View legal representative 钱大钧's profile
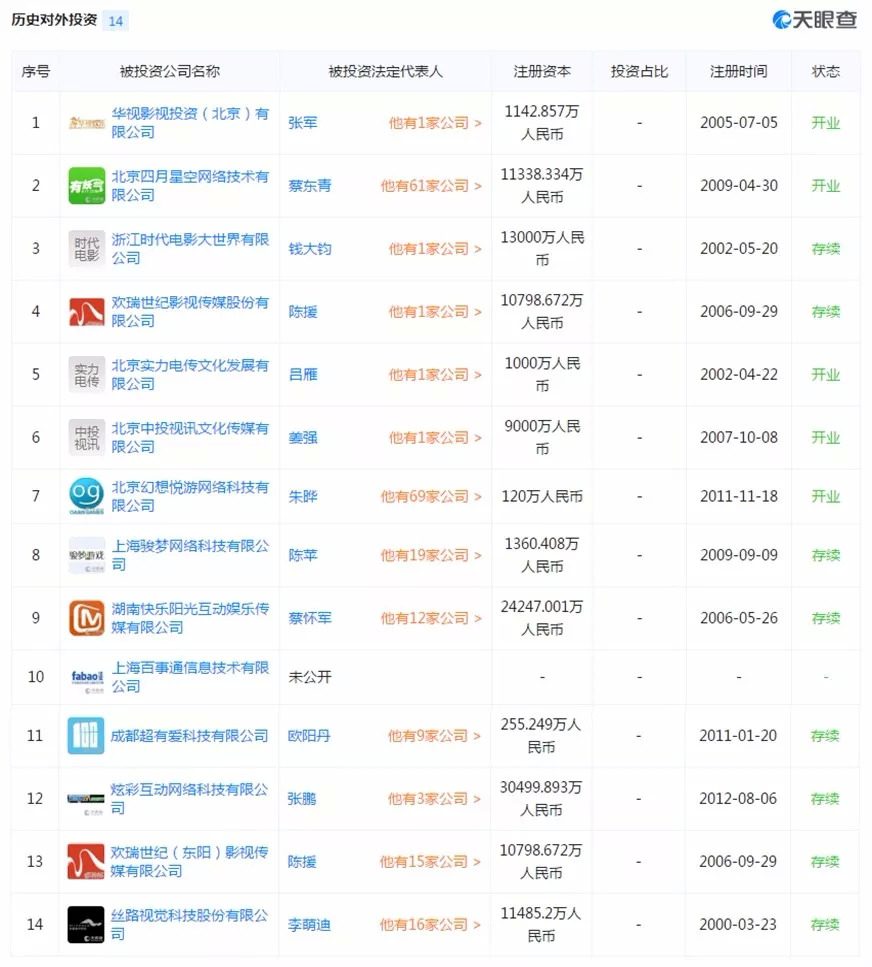 tap(310, 249)
